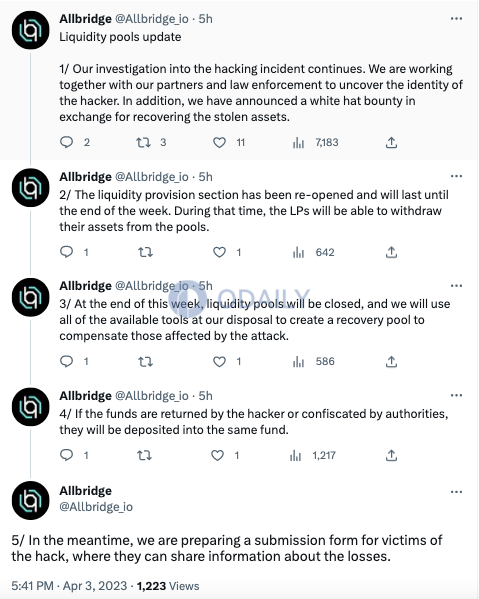Reply to the 'Liquidity pools update' tweet

tap(66, 142)
